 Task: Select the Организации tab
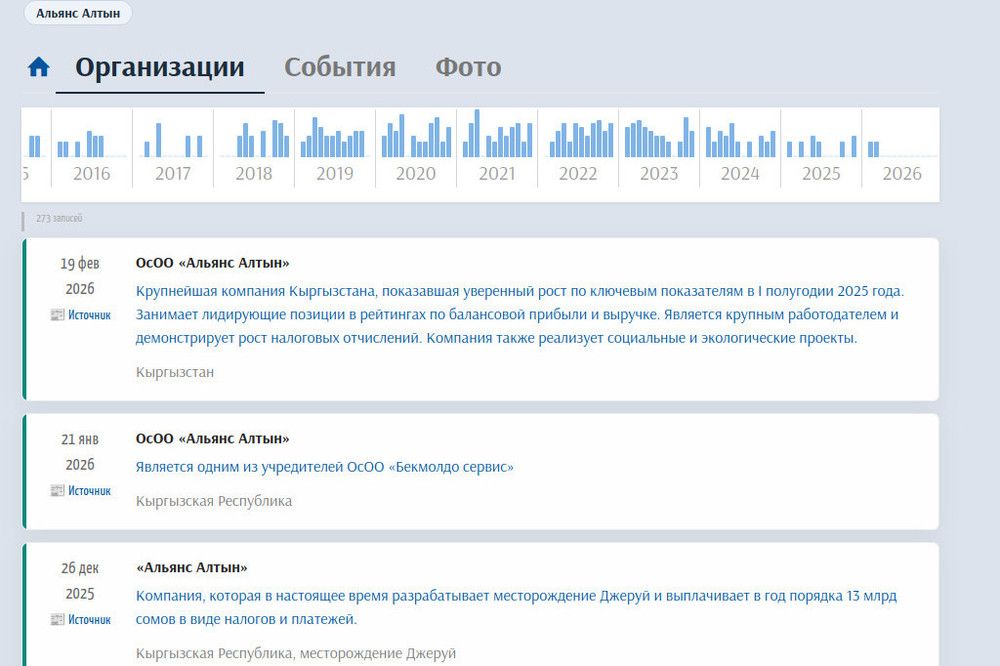[x=160, y=67]
